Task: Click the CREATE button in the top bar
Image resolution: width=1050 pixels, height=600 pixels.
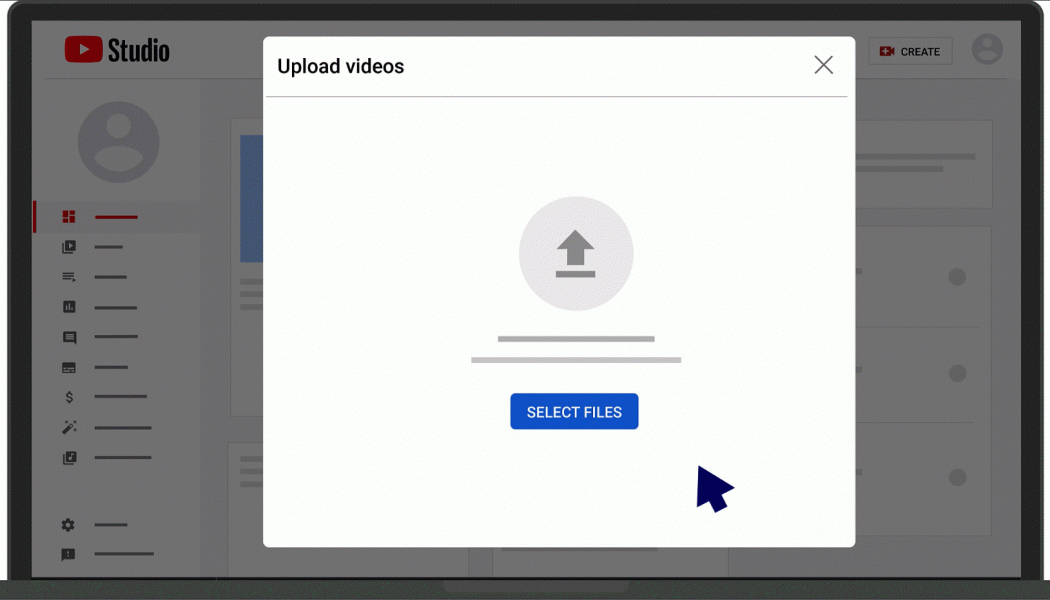Action: pyautogui.click(x=910, y=51)
